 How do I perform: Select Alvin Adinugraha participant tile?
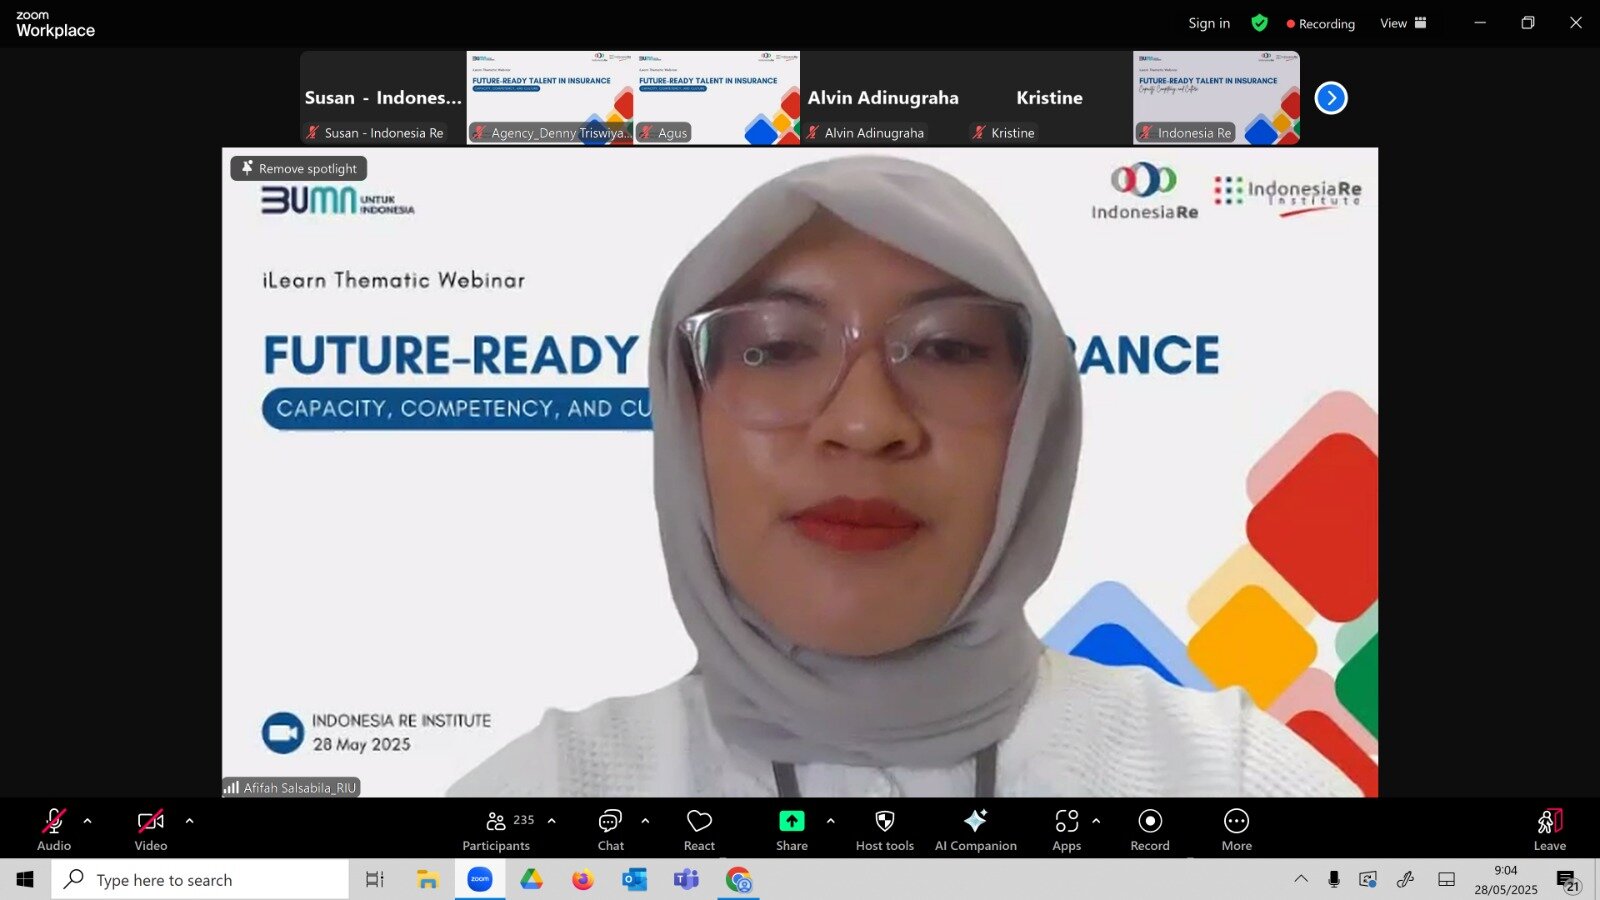883,98
